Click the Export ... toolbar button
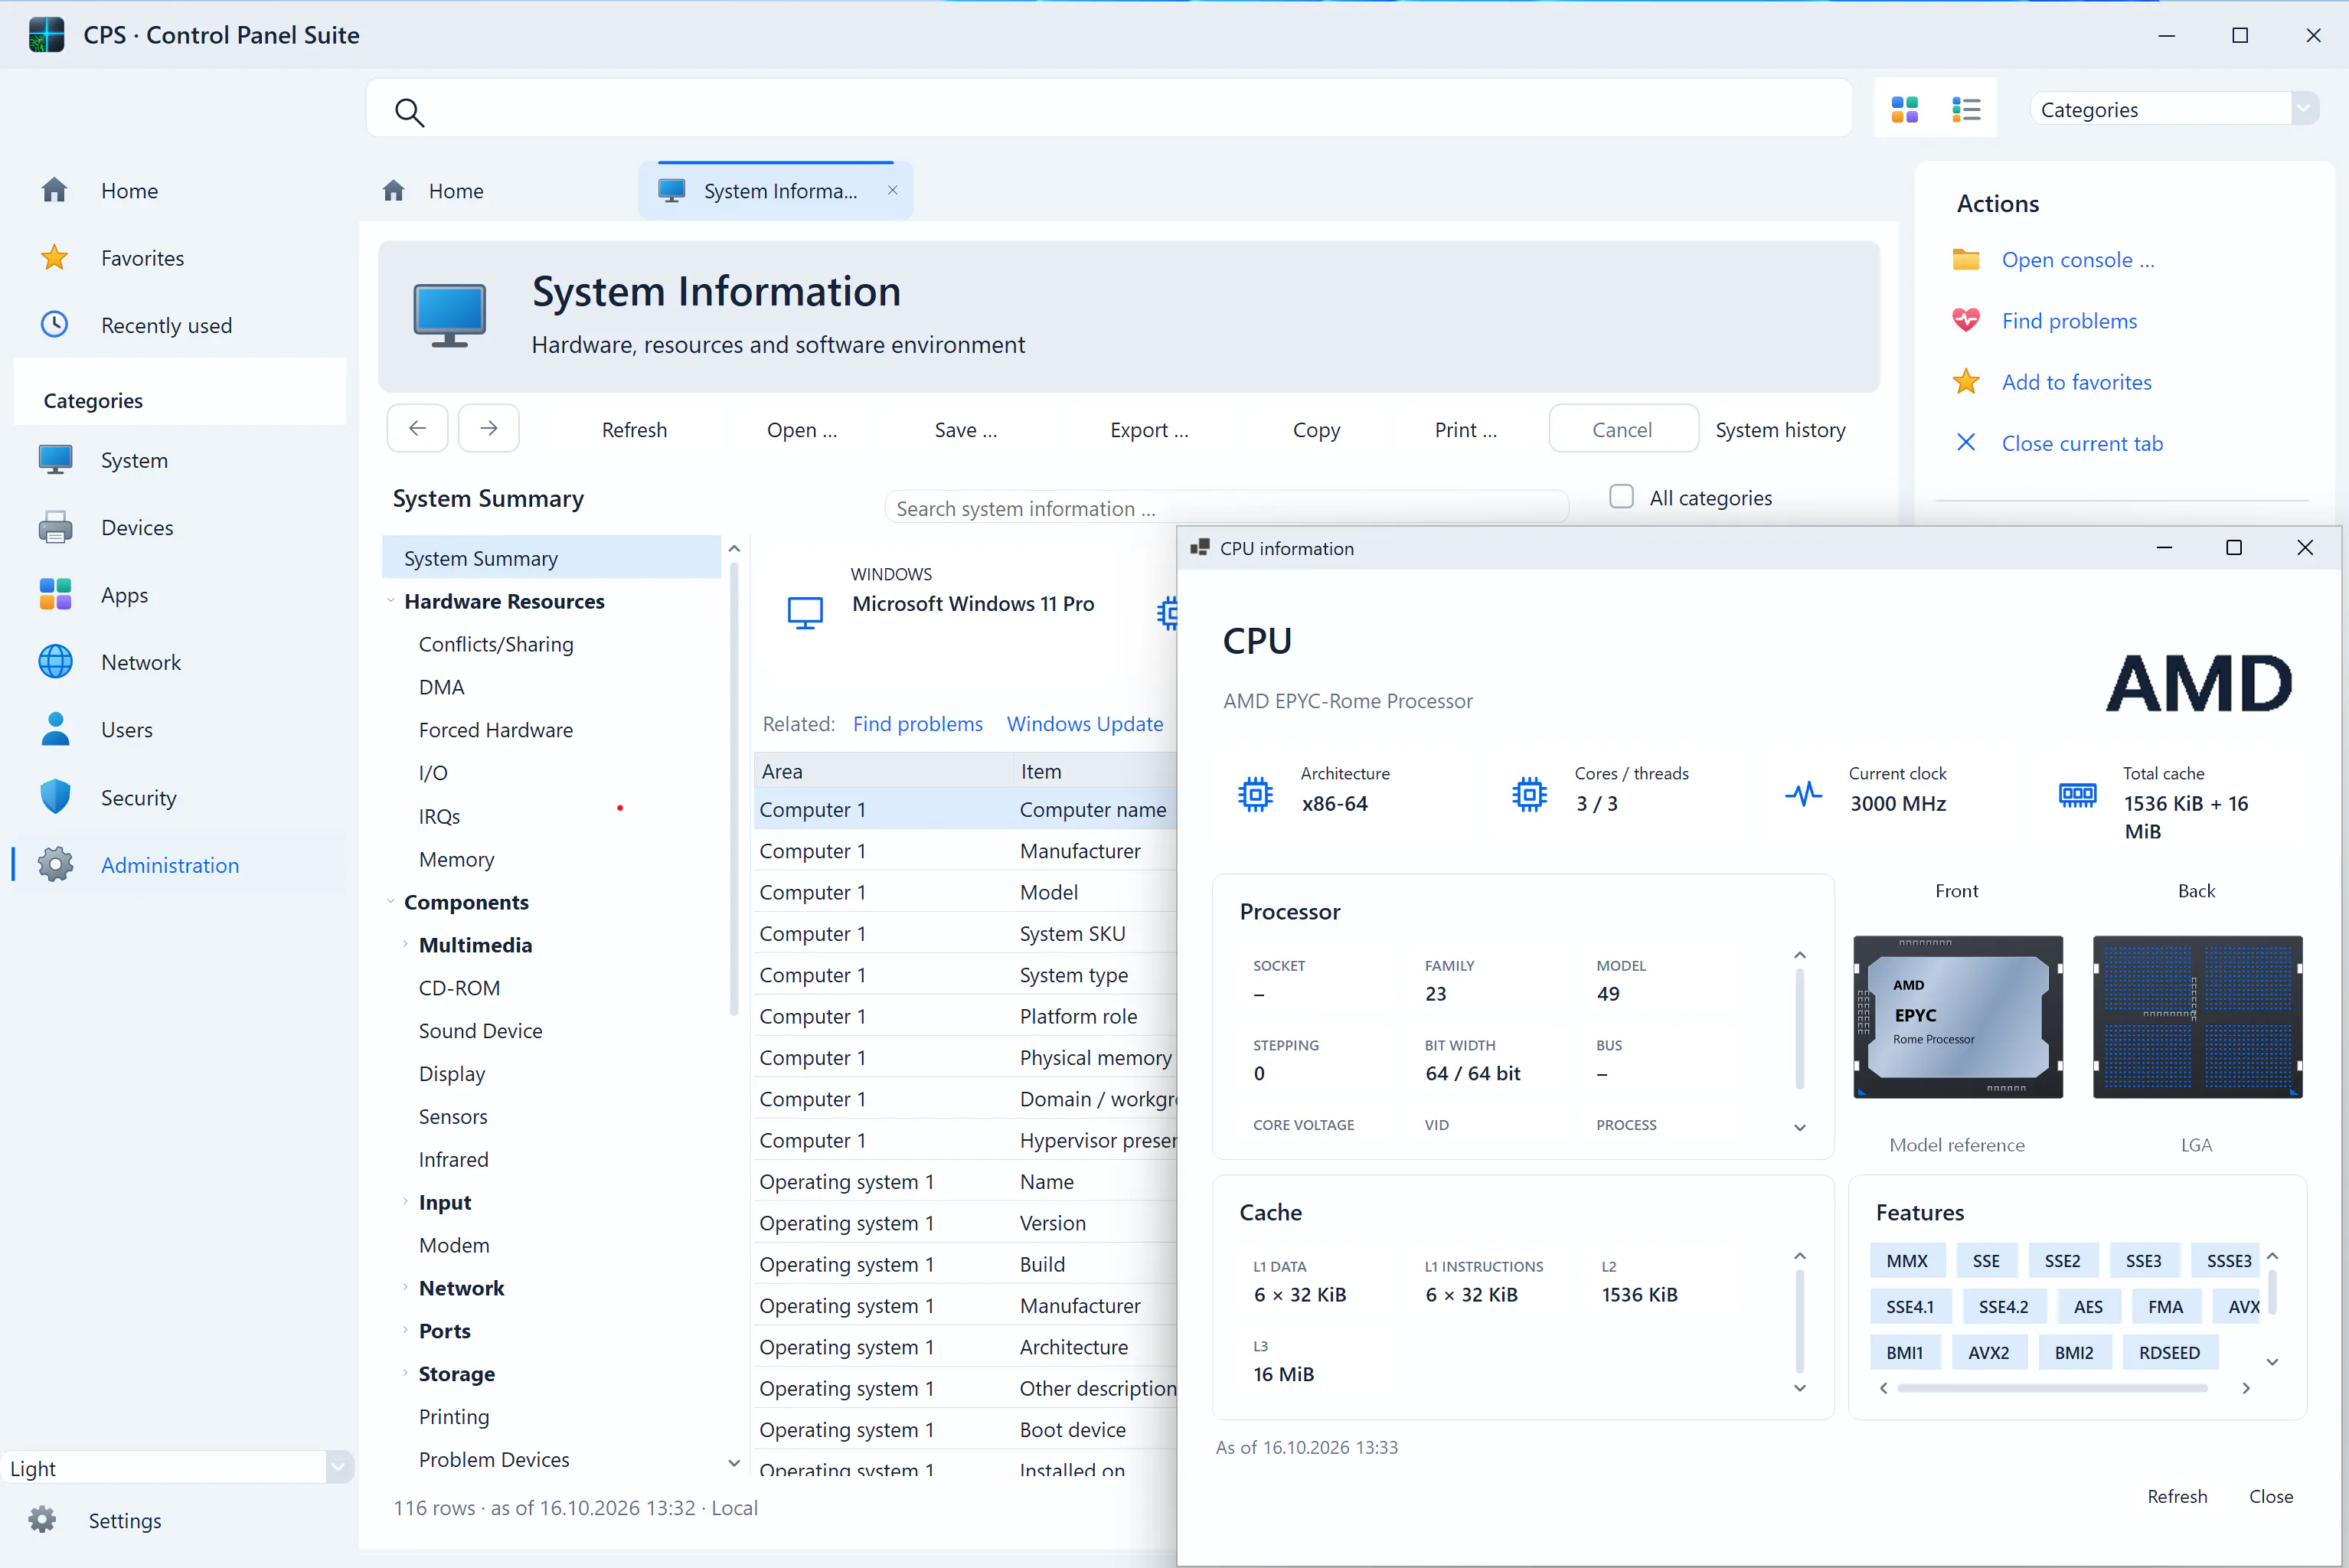Screen dimensions: 2349x1568 tap(1149, 429)
